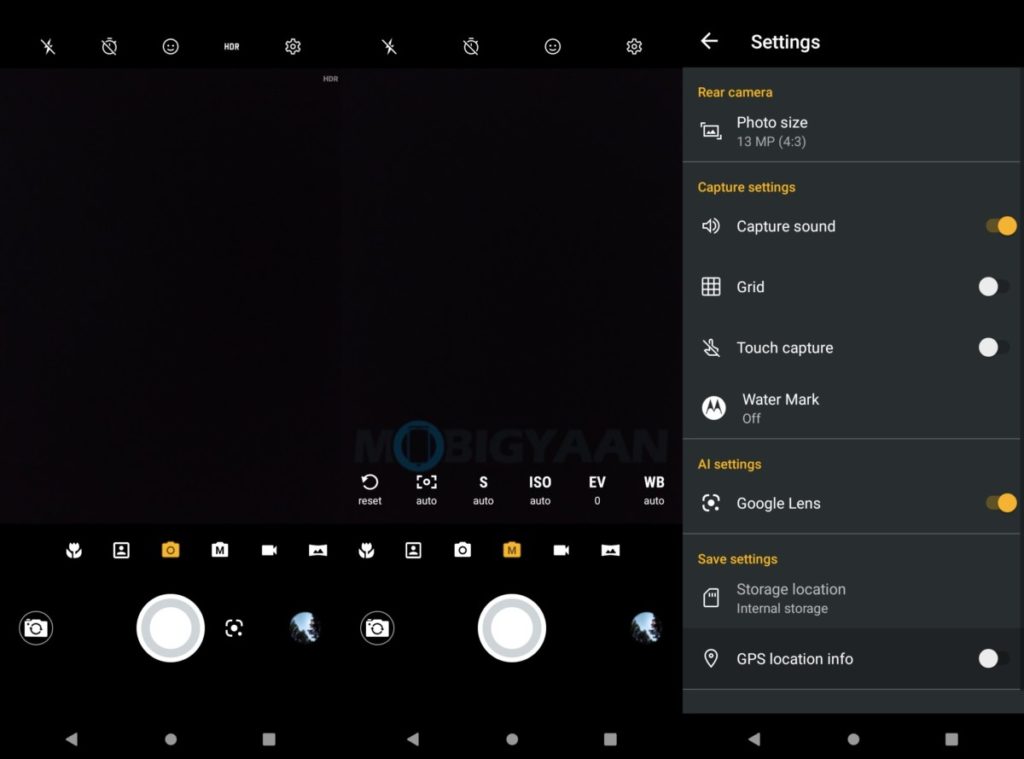Select panorama mode in left screen
1024x759 pixels.
(318, 550)
